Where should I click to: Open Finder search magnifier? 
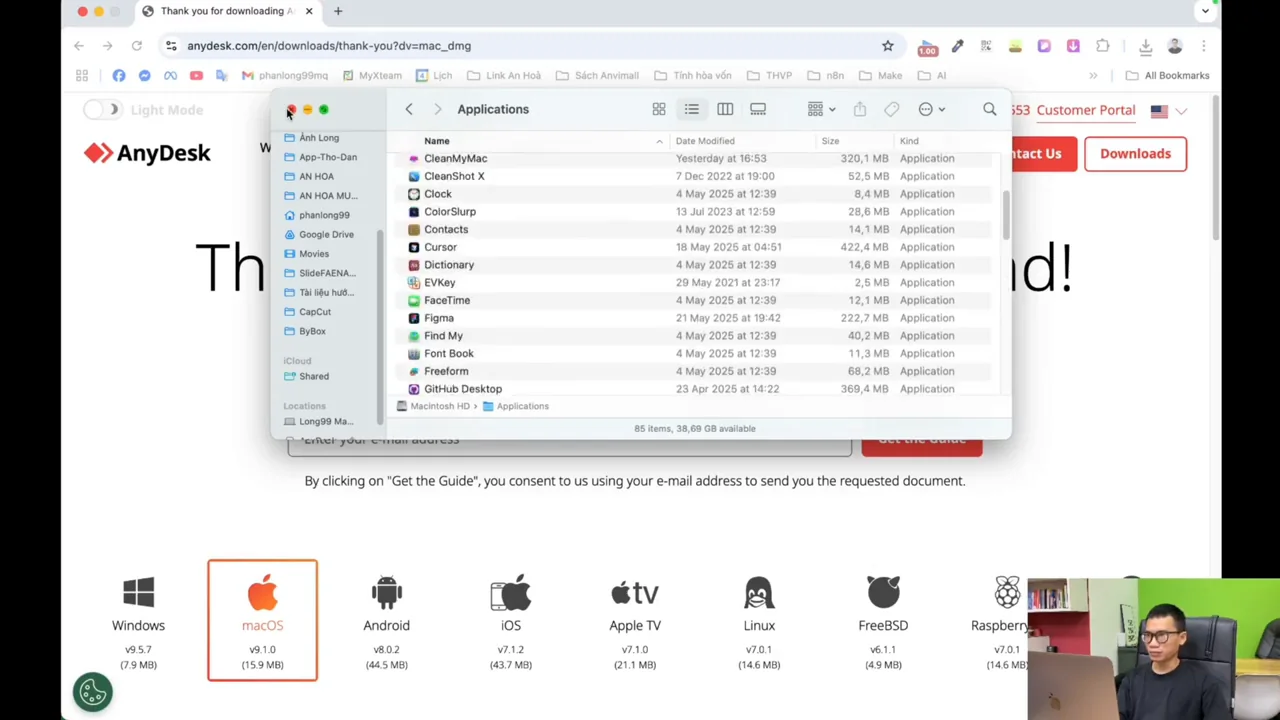[x=990, y=109]
